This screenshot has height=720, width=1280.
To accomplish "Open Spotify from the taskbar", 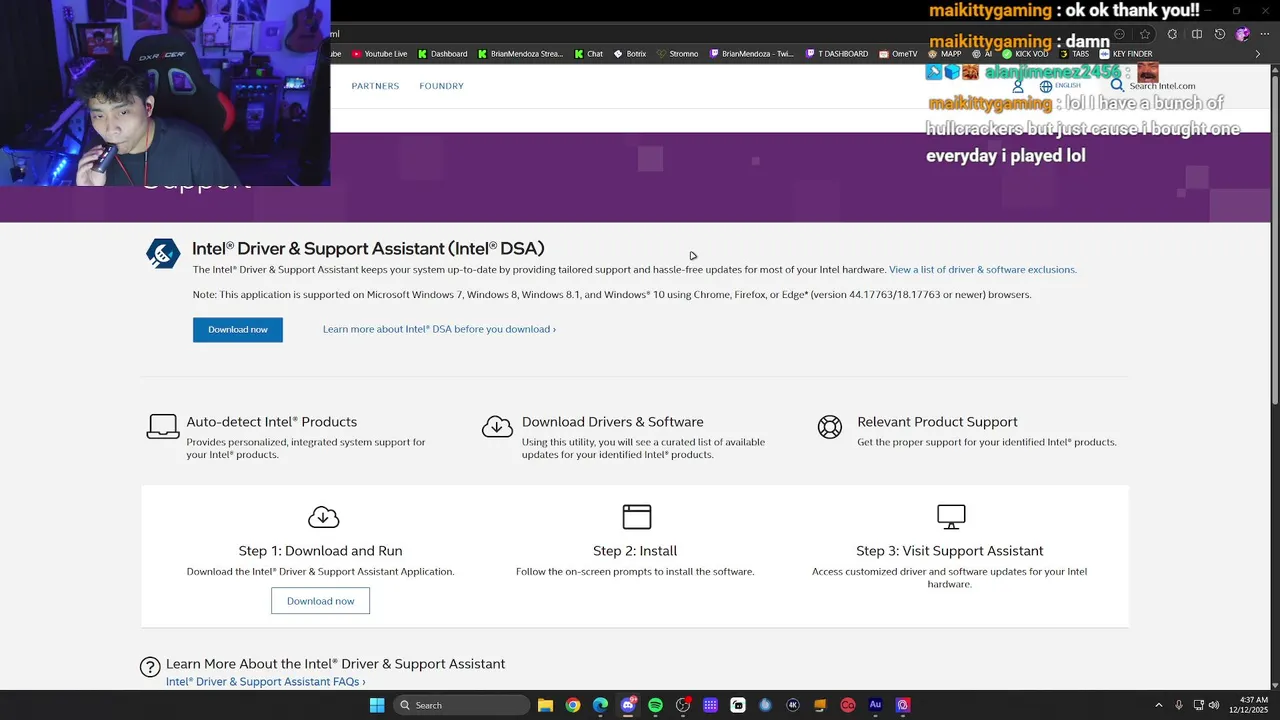I will point(655,705).
